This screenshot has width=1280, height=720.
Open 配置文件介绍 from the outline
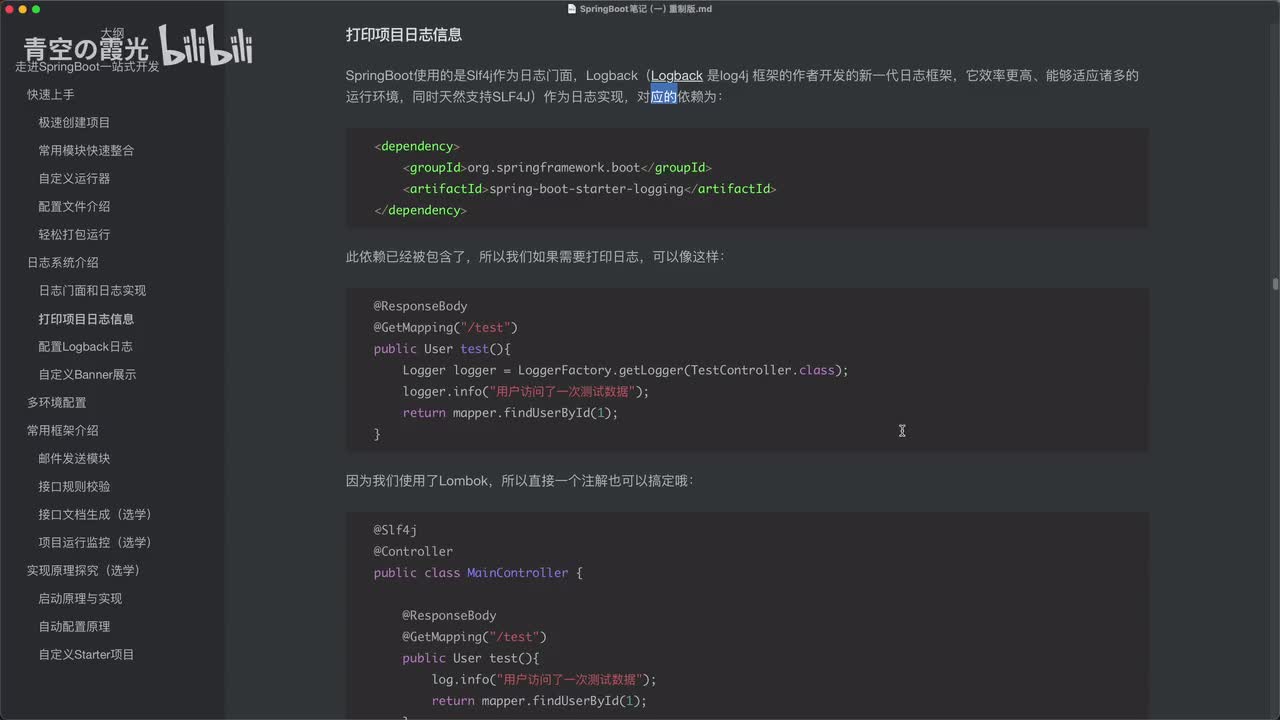tap(74, 206)
